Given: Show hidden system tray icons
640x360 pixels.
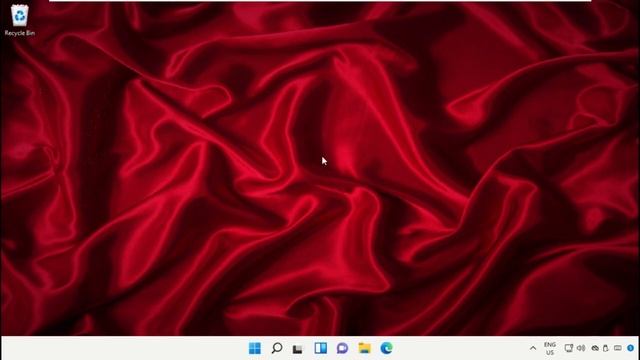Looking at the screenshot, I should pyautogui.click(x=533, y=348).
